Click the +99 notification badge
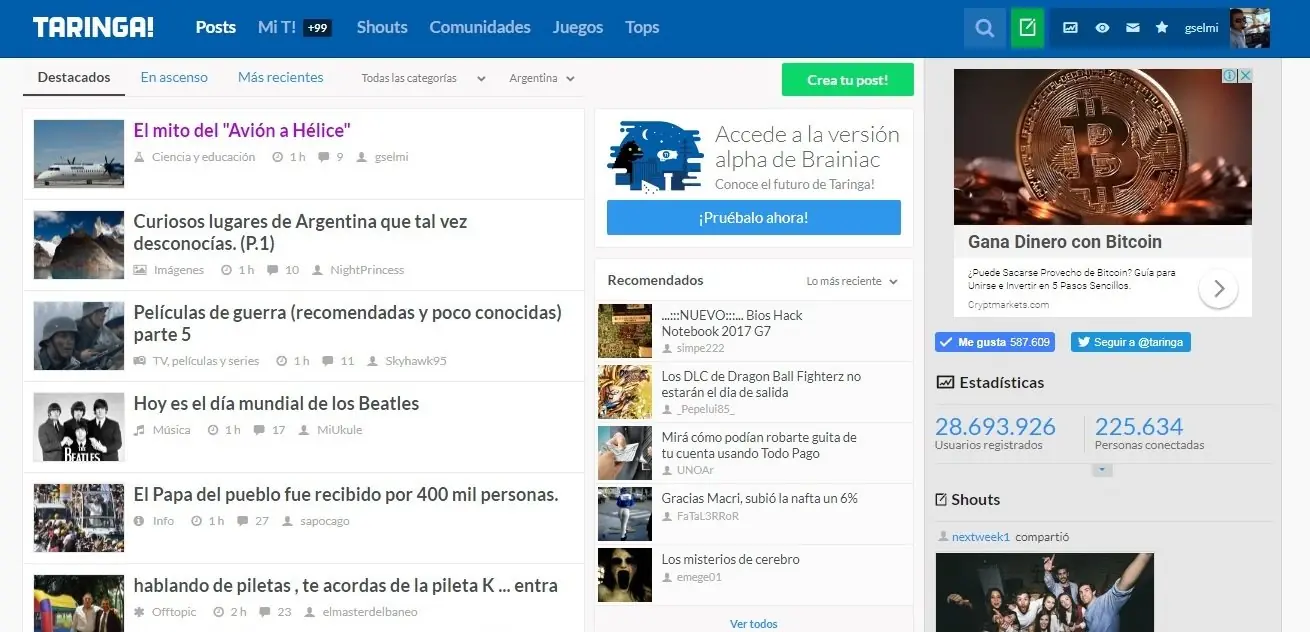1310x632 pixels. [318, 28]
